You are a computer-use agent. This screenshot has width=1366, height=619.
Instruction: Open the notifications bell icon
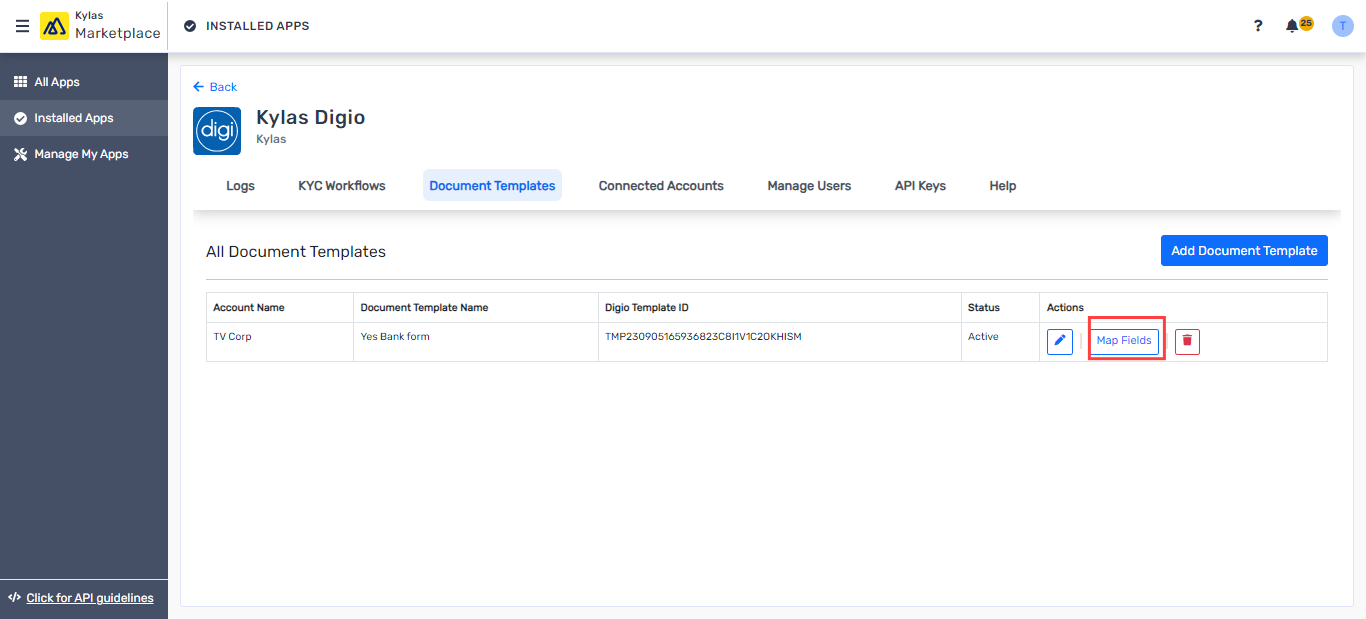[x=1292, y=26]
